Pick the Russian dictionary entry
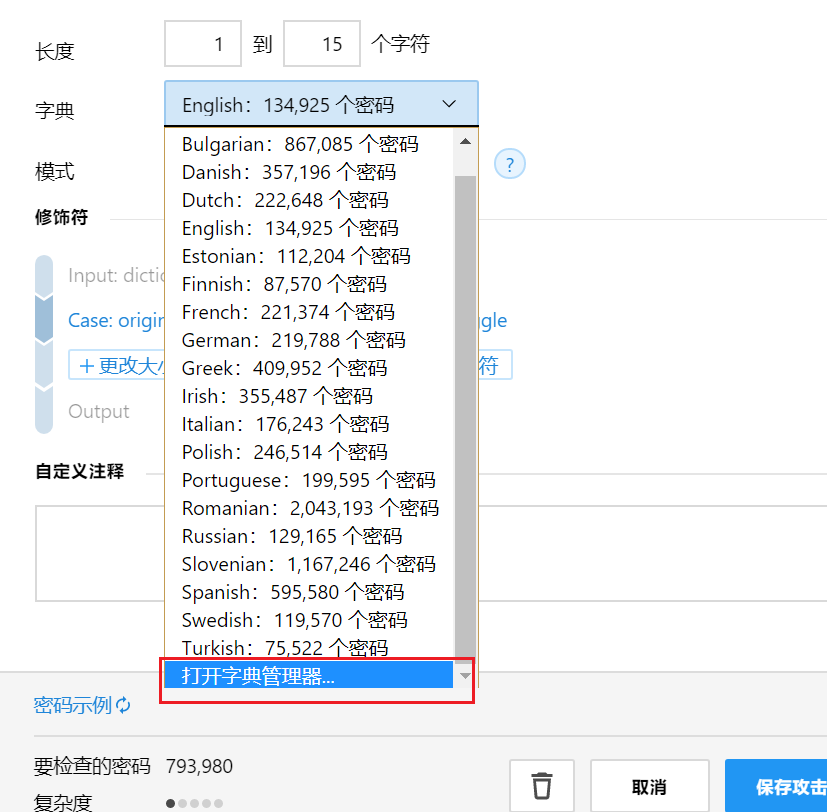This screenshot has width=827, height=812. (x=291, y=536)
